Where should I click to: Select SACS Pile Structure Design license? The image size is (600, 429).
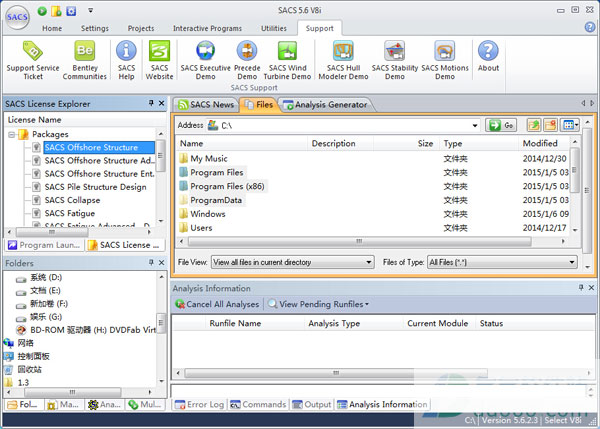click(x=95, y=187)
